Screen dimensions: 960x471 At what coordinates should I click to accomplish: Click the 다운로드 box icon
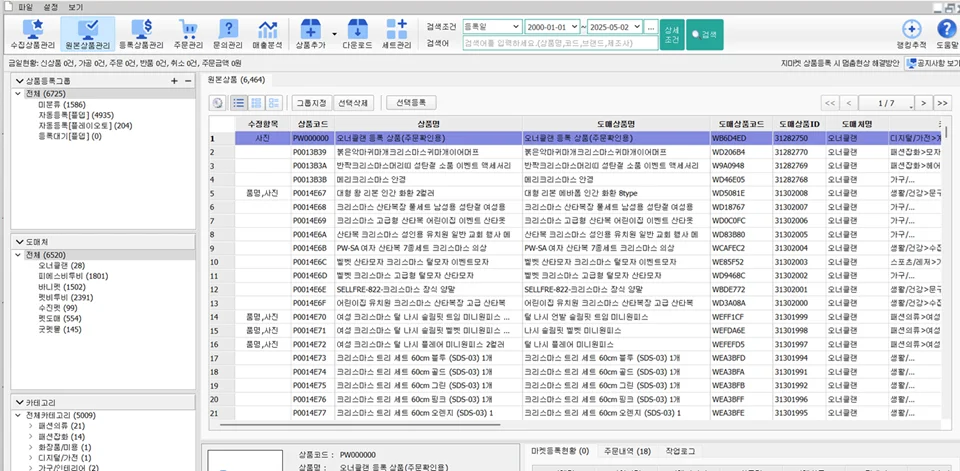coord(357,34)
